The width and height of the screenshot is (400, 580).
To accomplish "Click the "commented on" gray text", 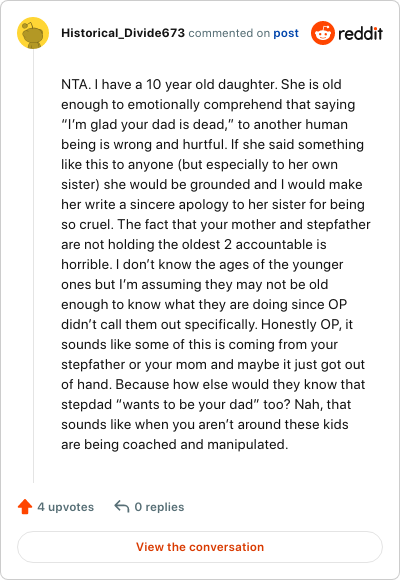I will pyautogui.click(x=229, y=33).
